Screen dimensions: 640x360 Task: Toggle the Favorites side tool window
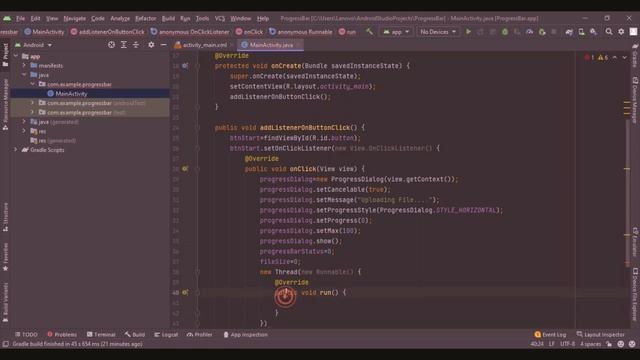tap(5, 257)
